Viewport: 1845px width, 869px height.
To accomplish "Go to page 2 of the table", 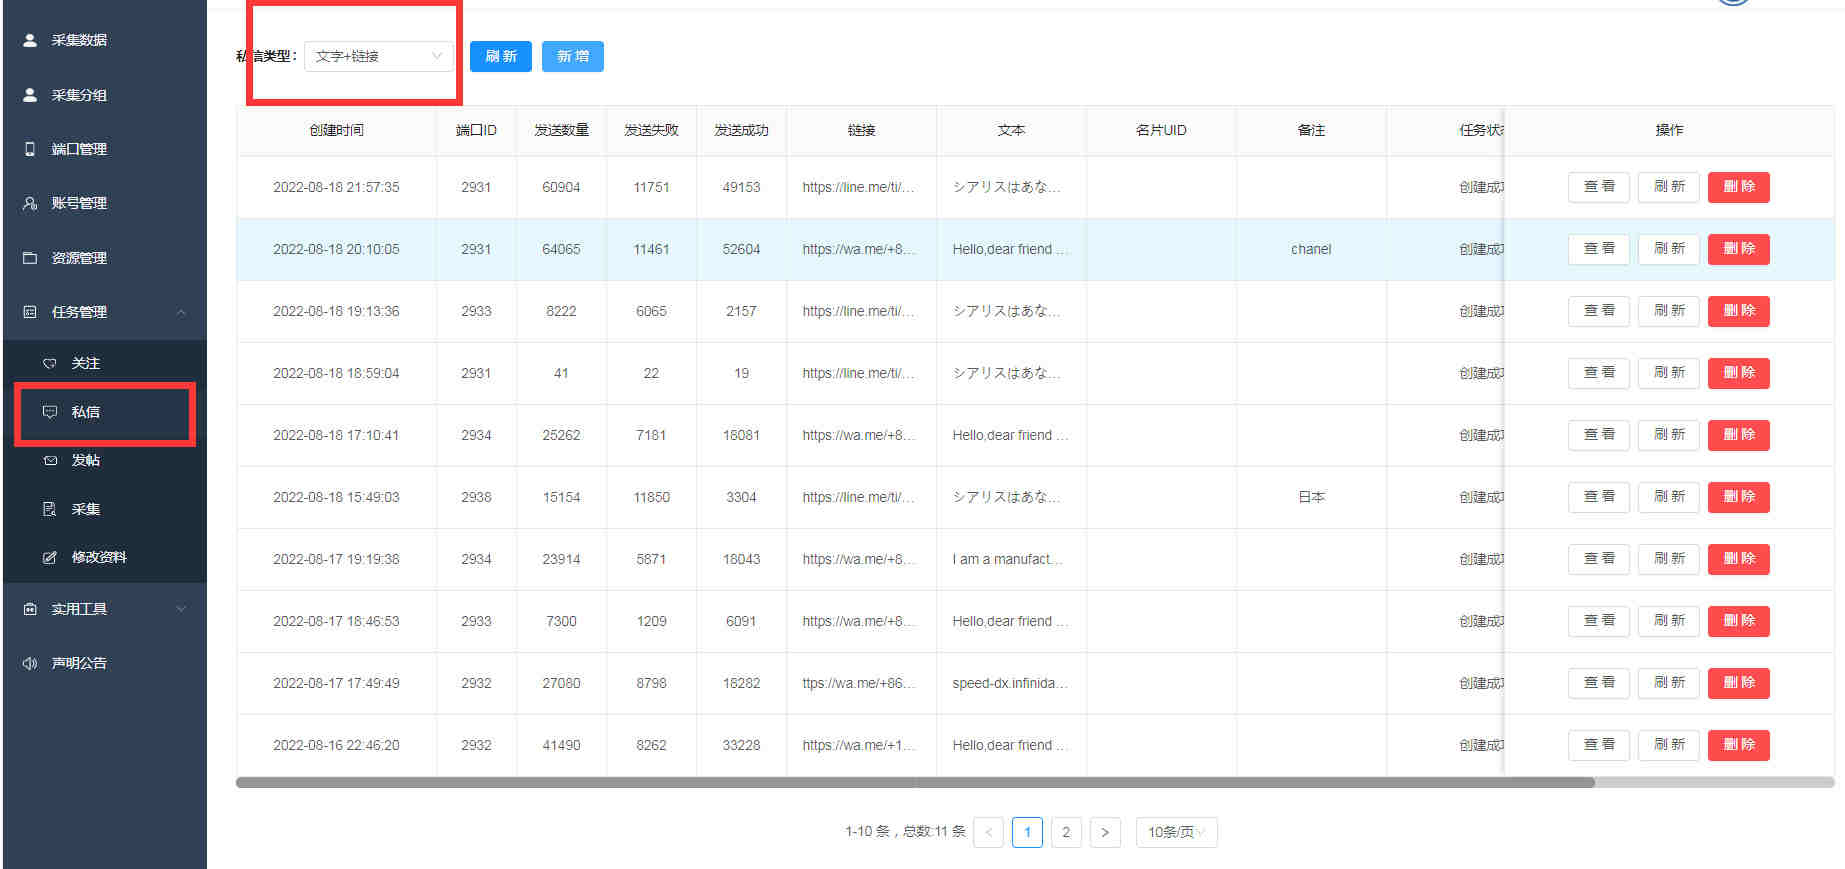I will coord(1066,832).
